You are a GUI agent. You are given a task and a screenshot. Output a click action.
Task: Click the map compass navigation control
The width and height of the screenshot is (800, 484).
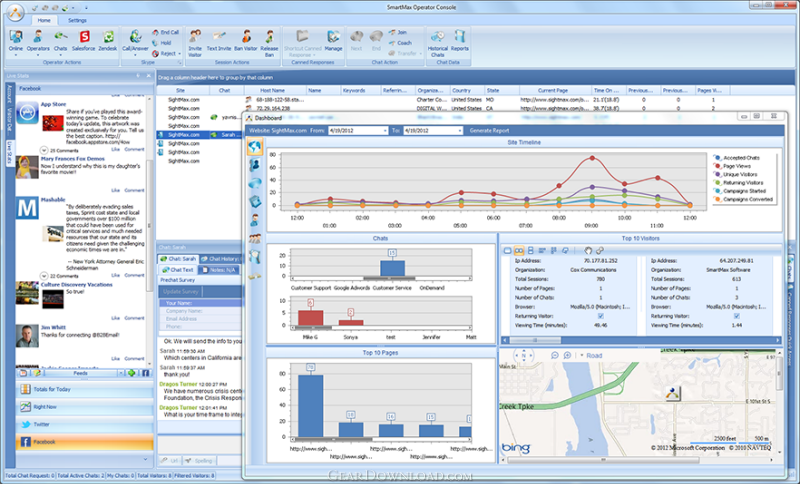[x=523, y=355]
